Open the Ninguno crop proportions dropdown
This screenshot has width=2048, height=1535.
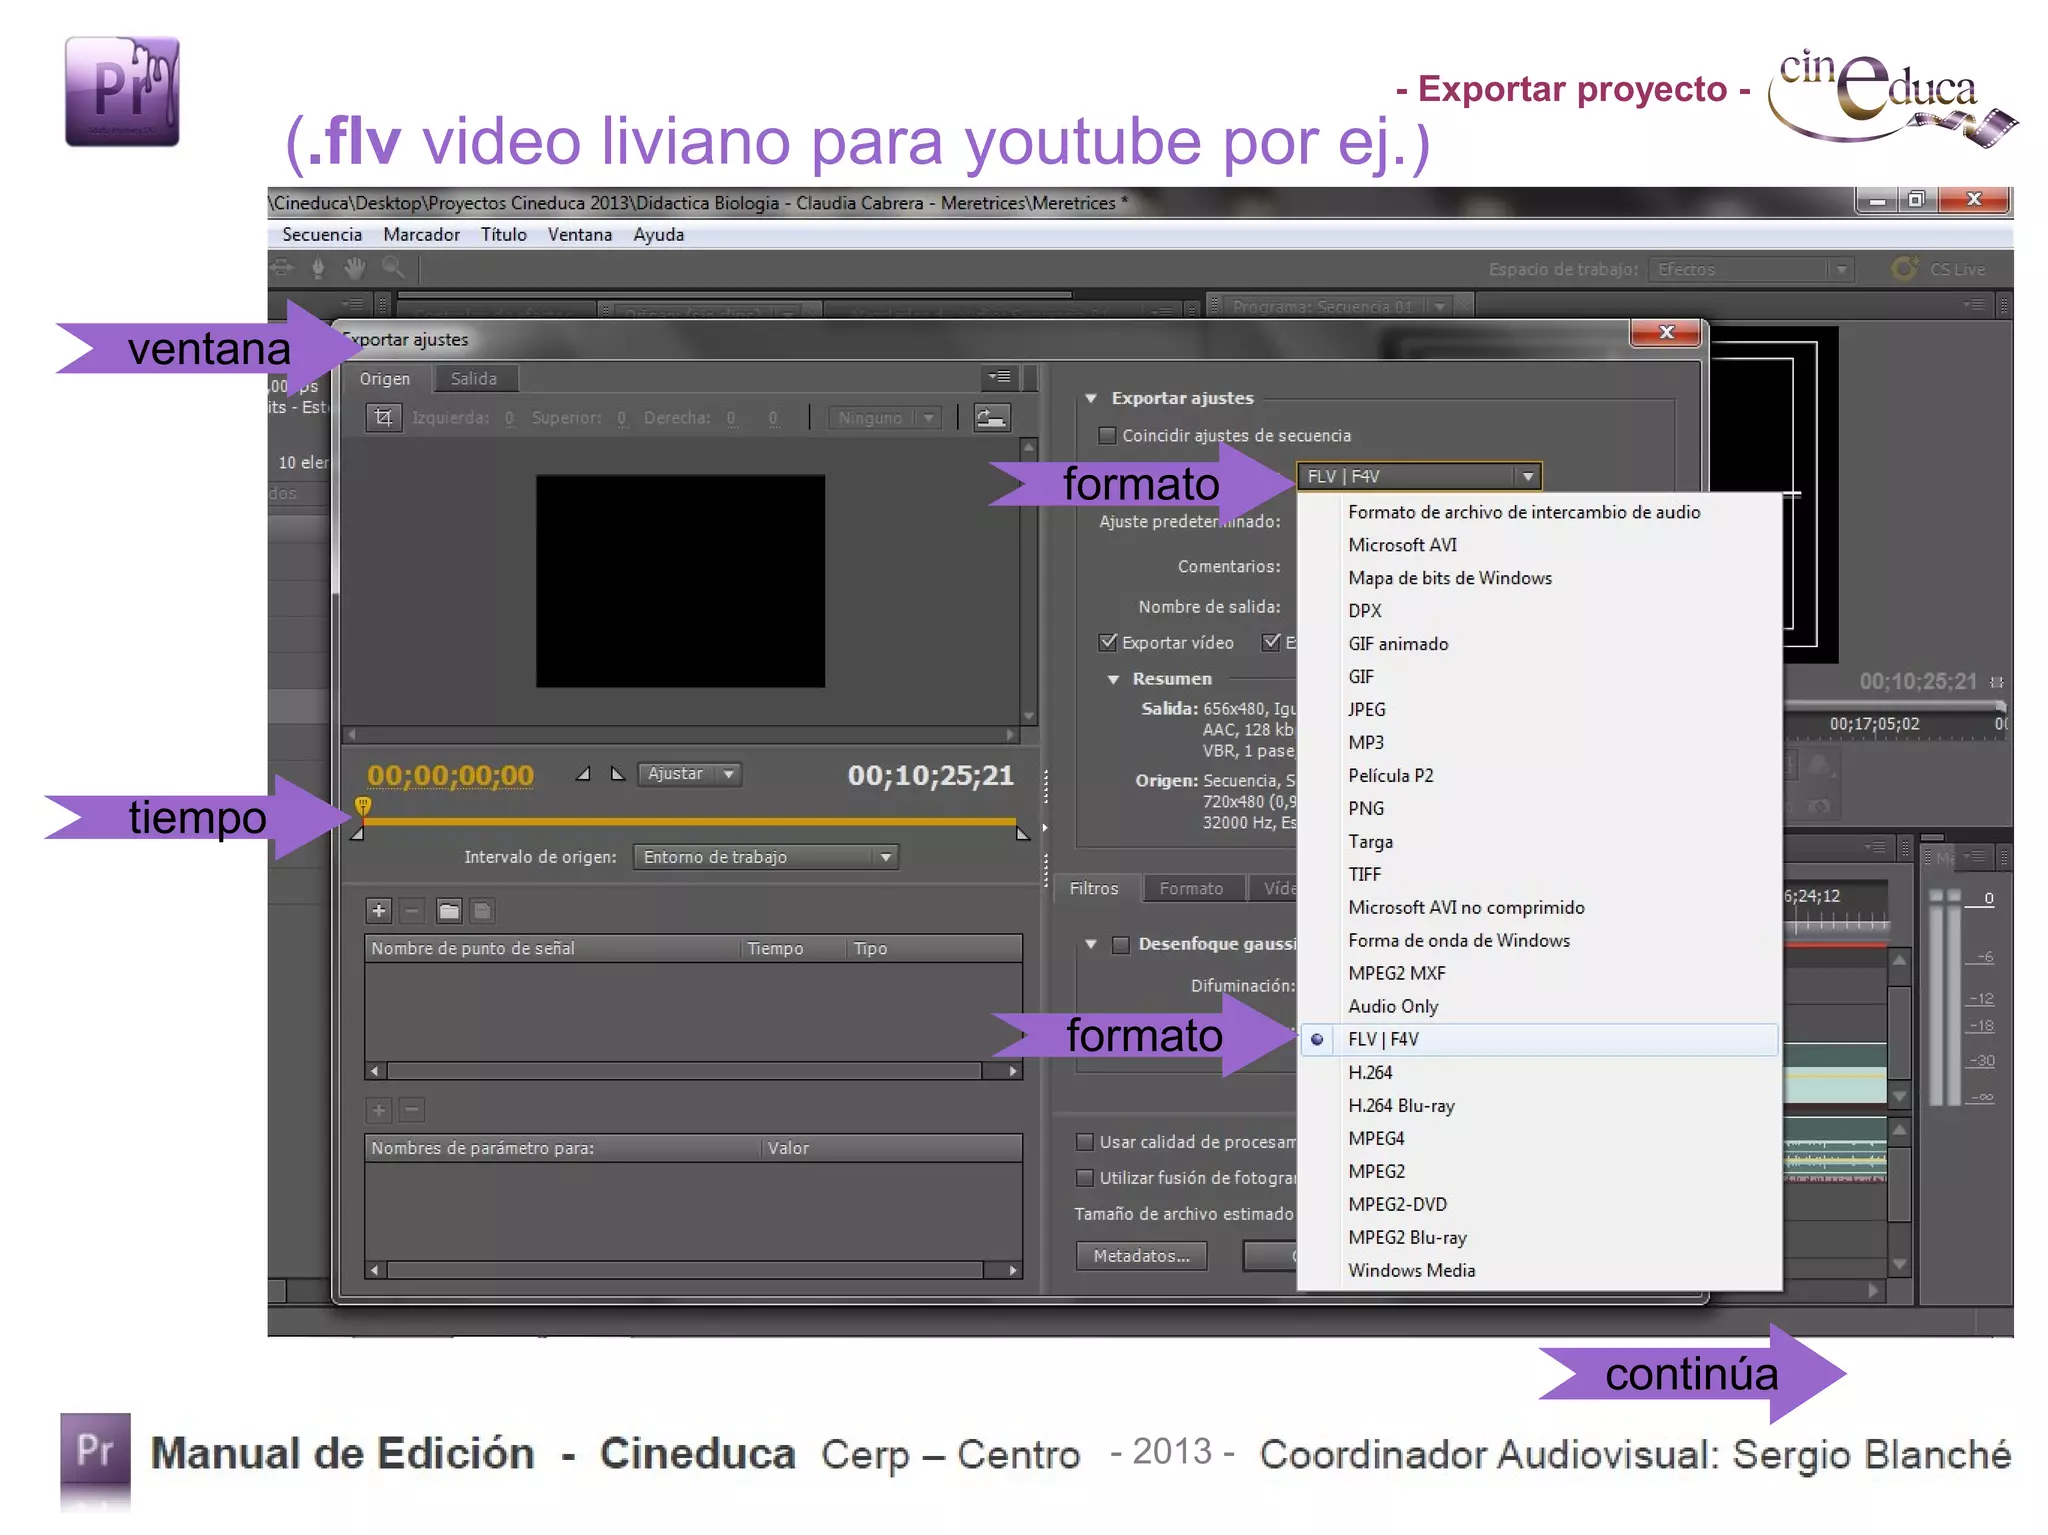click(x=884, y=418)
